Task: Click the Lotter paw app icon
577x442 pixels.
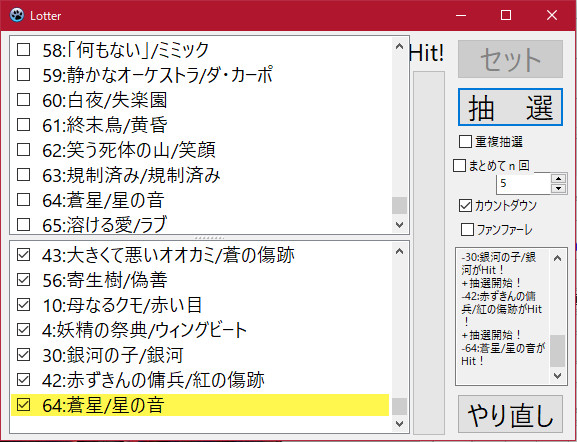Action: pyautogui.click(x=17, y=15)
